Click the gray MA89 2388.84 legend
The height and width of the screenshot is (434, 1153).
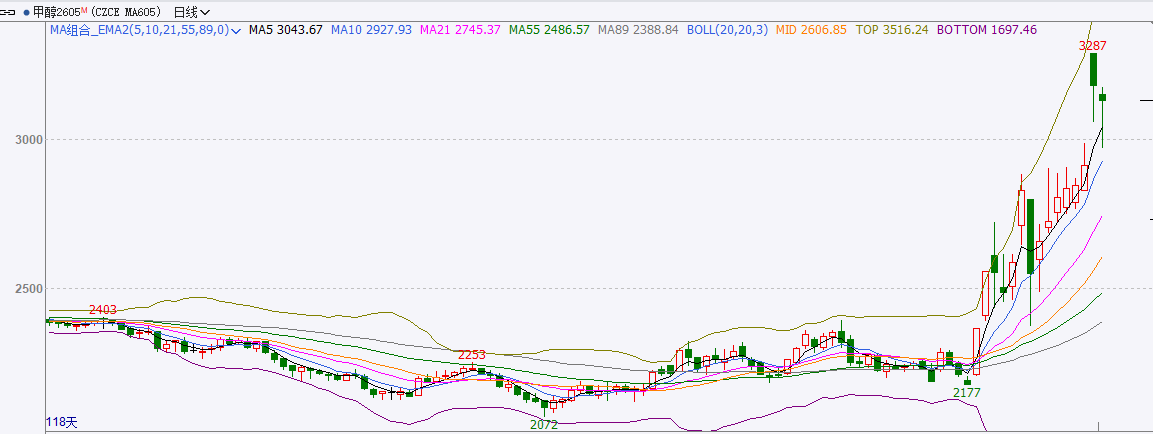tap(638, 30)
